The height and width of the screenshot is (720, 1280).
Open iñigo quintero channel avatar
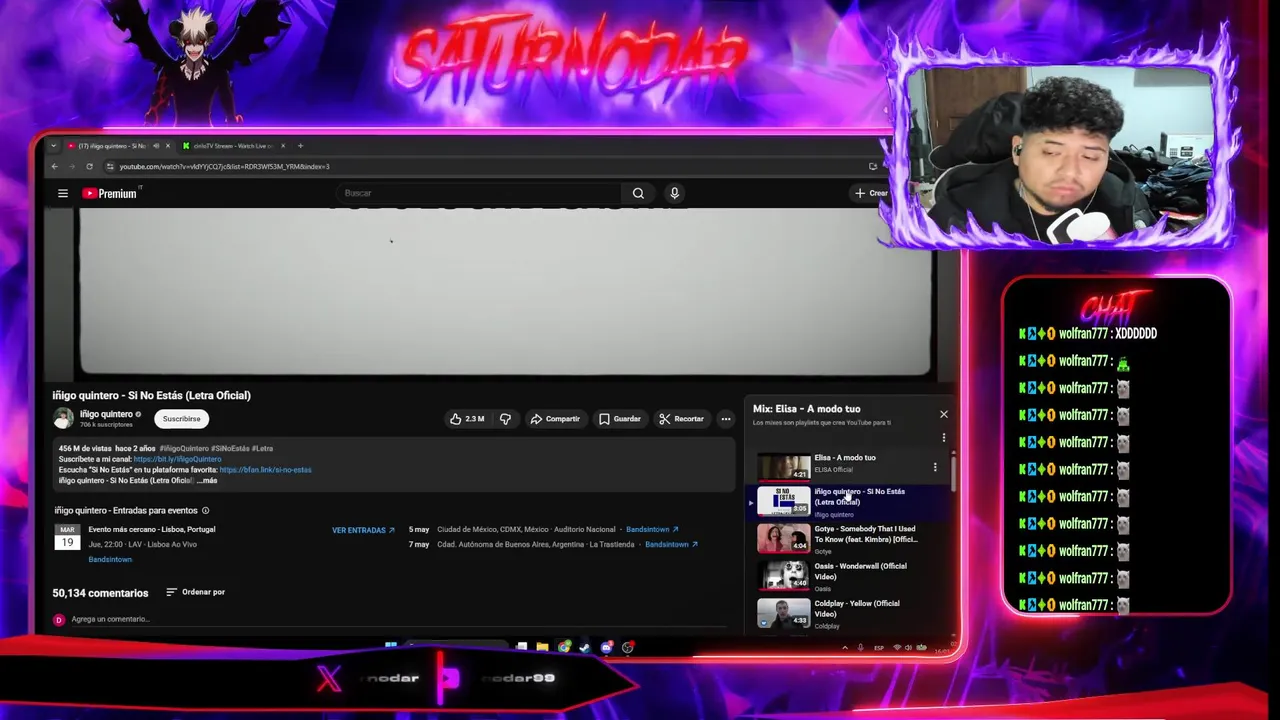pos(63,418)
